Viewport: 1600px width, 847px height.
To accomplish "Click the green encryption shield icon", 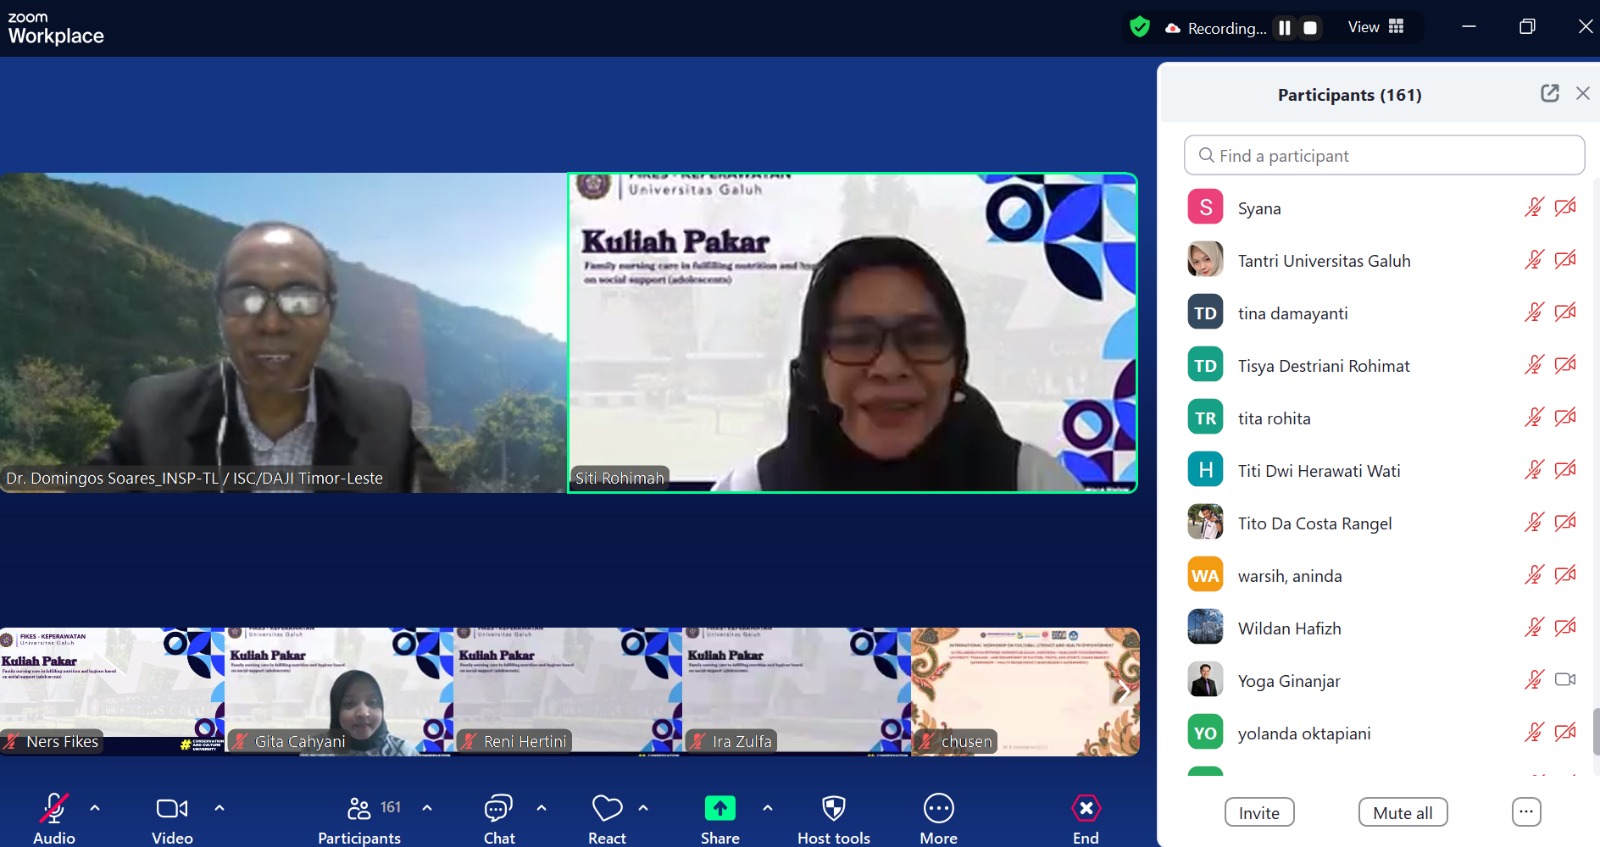I will [x=1139, y=27].
